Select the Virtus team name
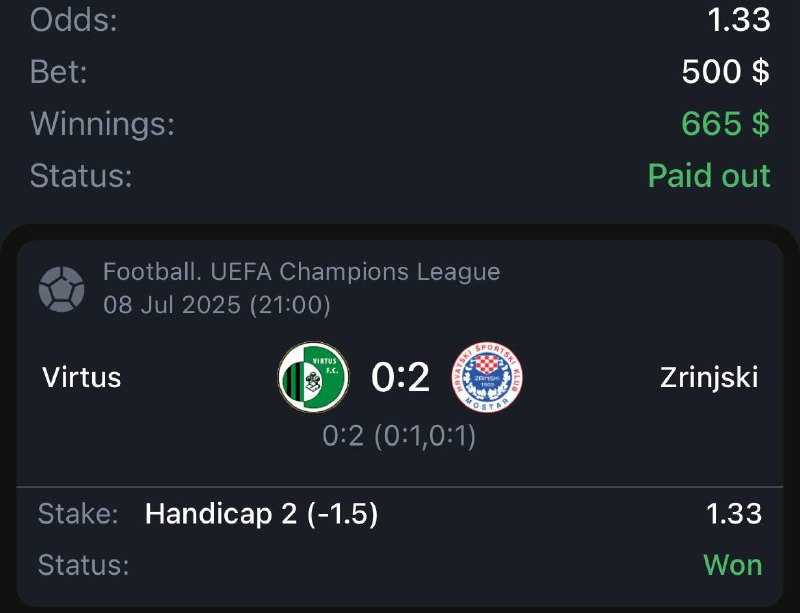This screenshot has height=613, width=800. (x=82, y=377)
